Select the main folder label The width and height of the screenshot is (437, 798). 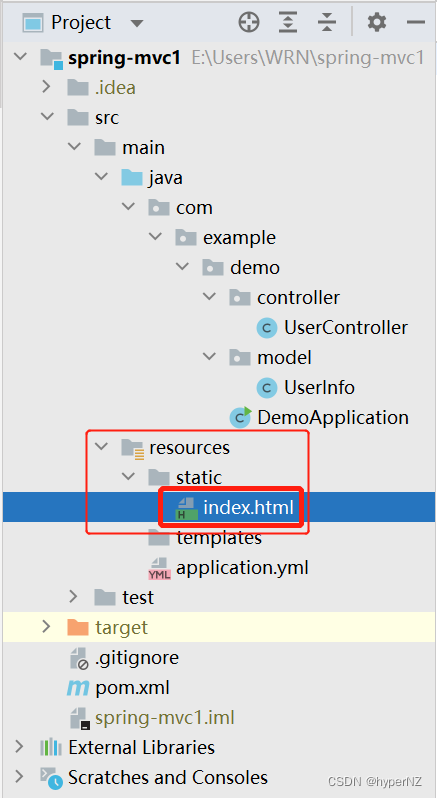(x=143, y=148)
